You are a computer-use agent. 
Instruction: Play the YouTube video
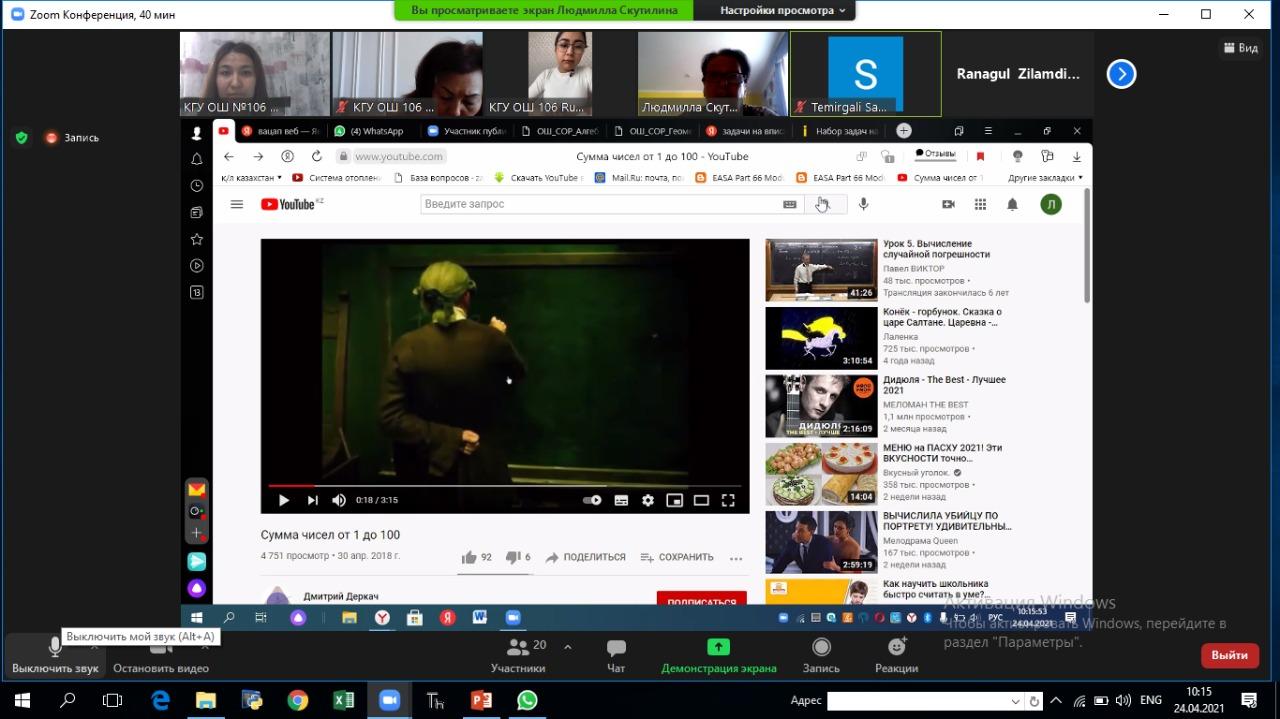coord(284,500)
